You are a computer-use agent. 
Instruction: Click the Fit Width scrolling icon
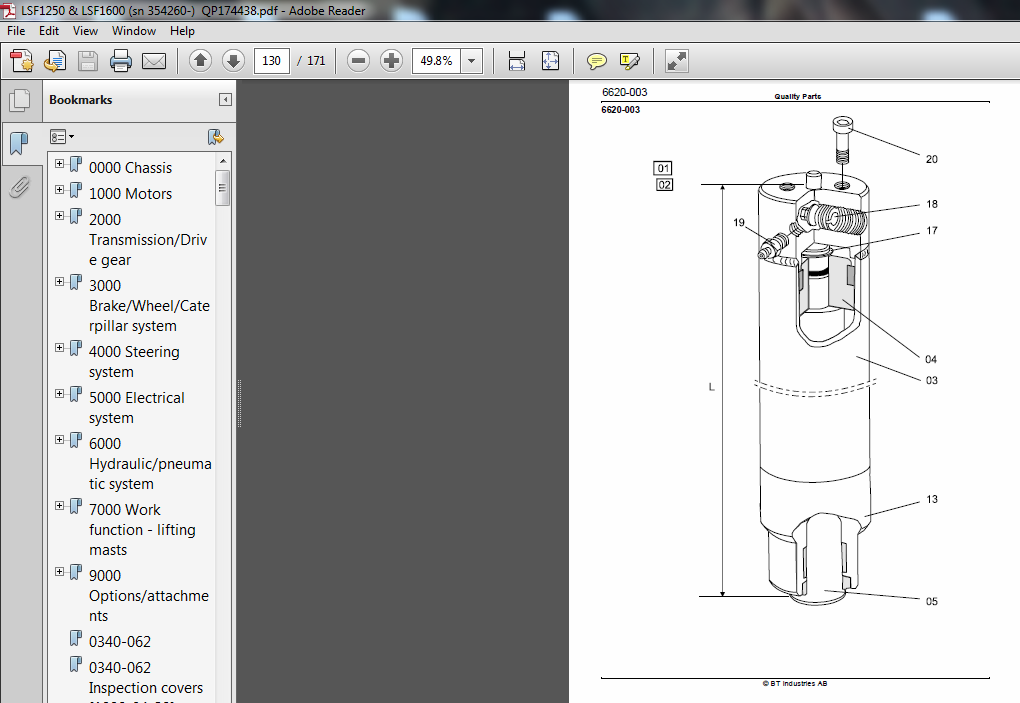[517, 61]
